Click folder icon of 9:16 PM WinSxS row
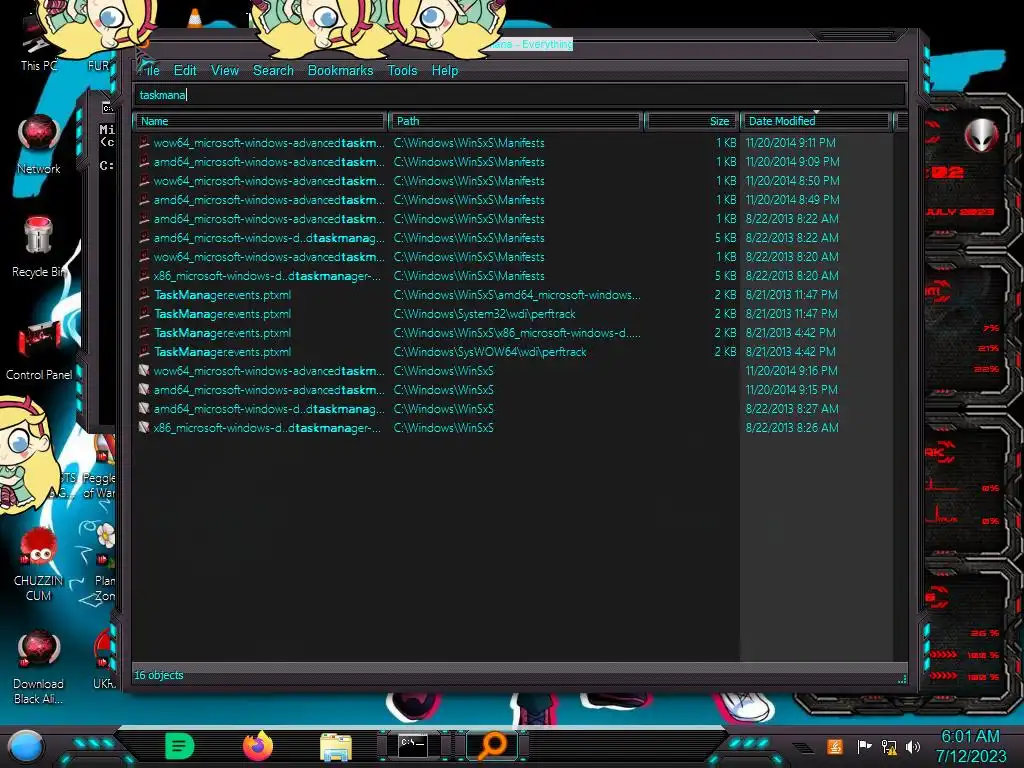Screen dimensions: 1024x768 pyautogui.click(x=144, y=370)
